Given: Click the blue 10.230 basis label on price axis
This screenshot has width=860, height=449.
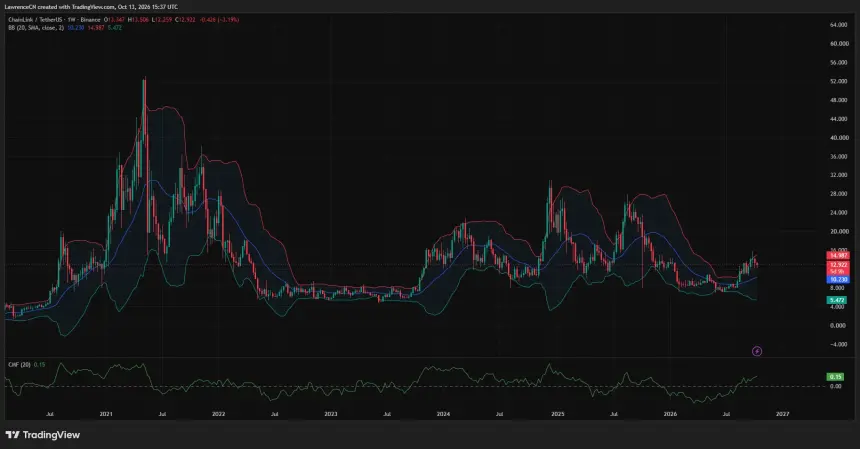Looking at the screenshot, I should (x=838, y=280).
